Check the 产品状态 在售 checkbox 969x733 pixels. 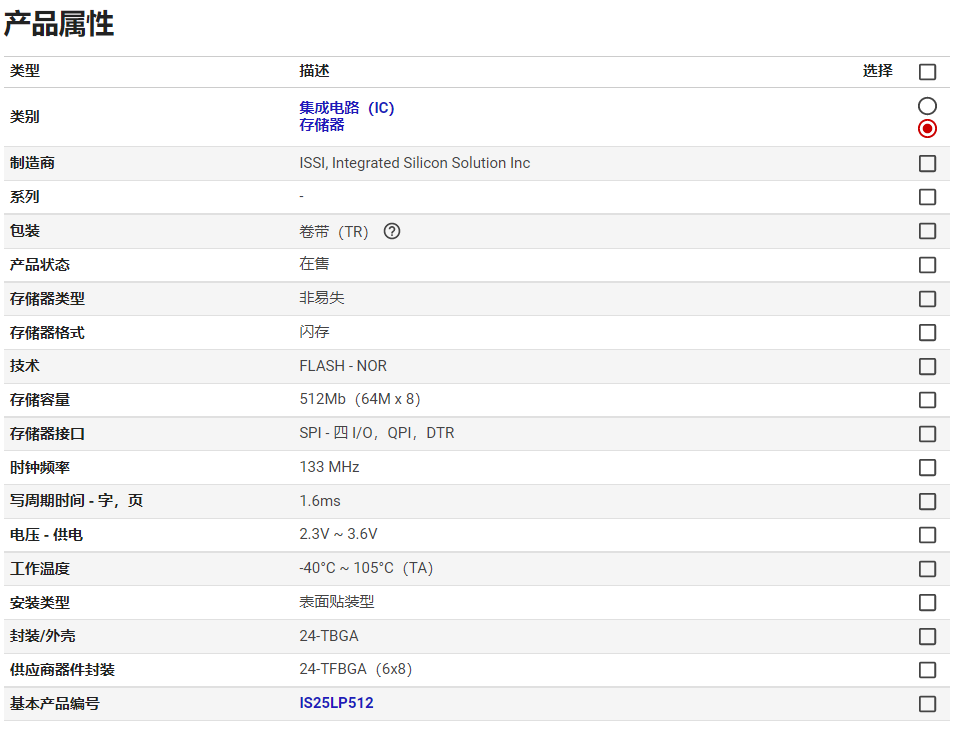click(927, 265)
